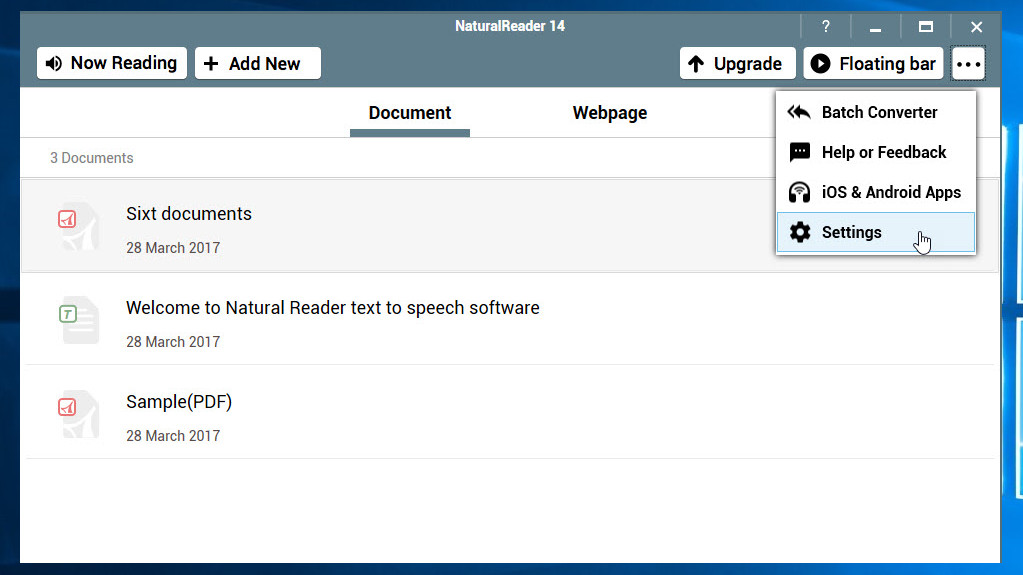This screenshot has height=575, width=1023.
Task: Click the text file icon for Welcome document
Action: (x=78, y=320)
